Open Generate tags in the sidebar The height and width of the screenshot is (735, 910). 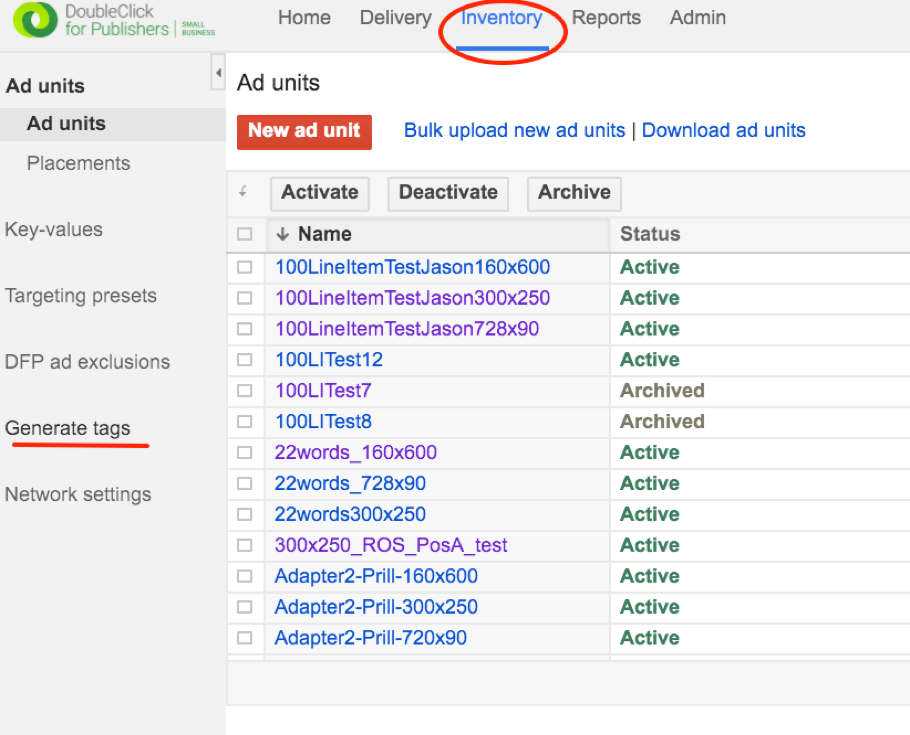[x=67, y=428]
